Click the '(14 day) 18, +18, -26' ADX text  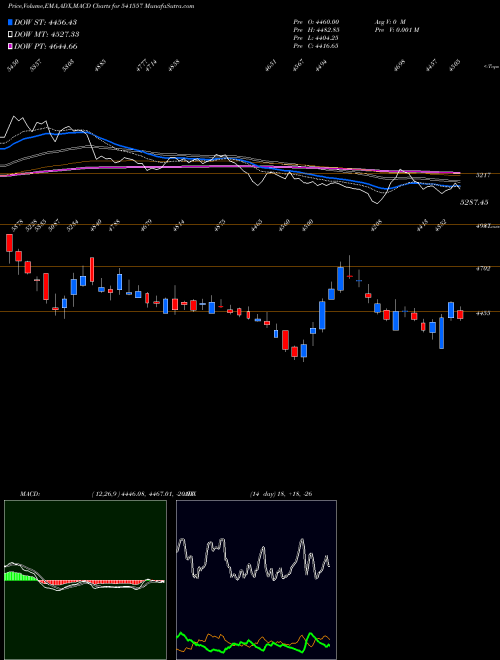281,494
